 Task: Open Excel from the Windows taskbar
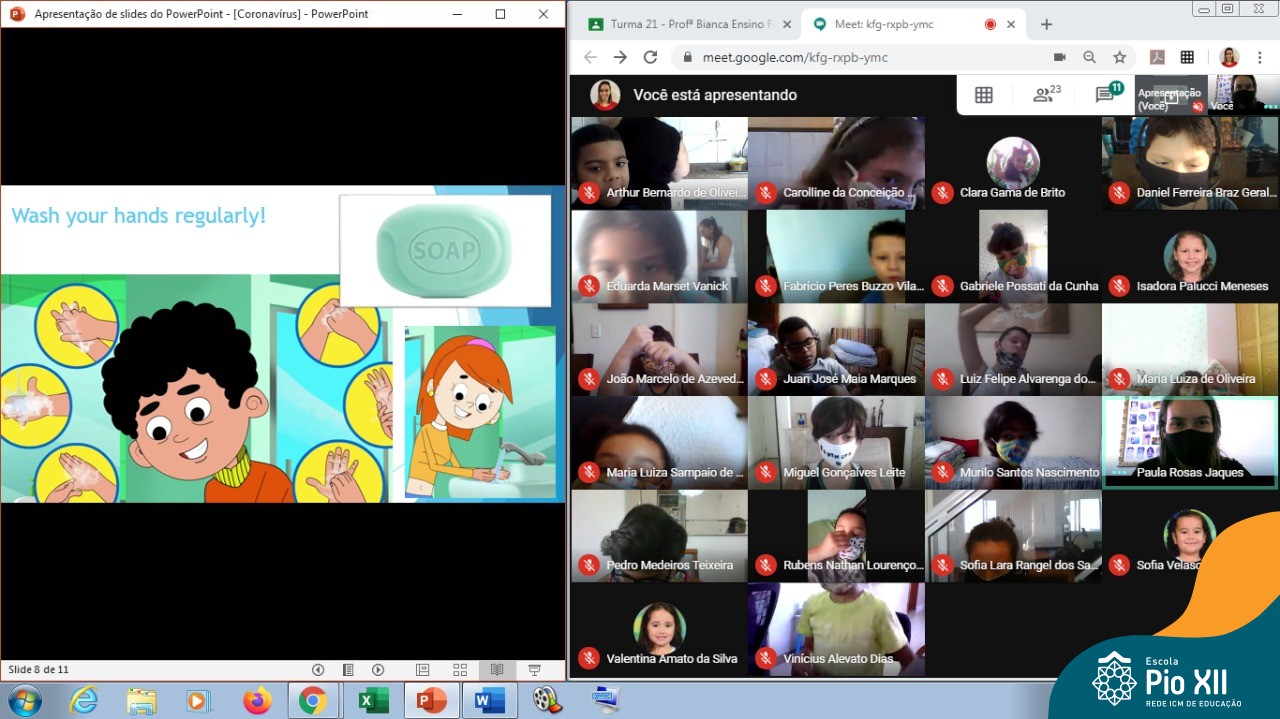[x=372, y=701]
